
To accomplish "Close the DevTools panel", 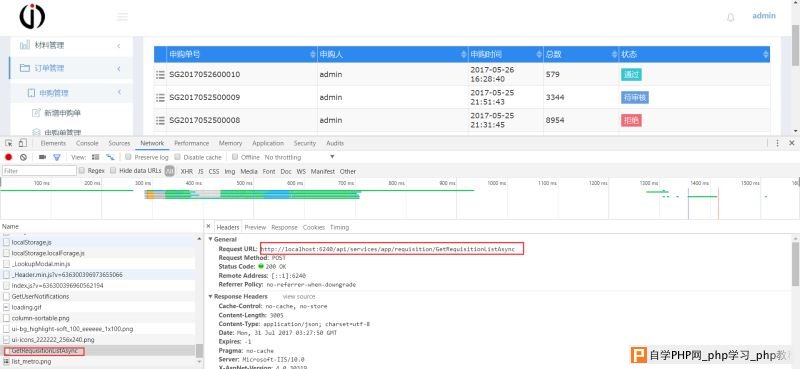I will [x=791, y=143].
